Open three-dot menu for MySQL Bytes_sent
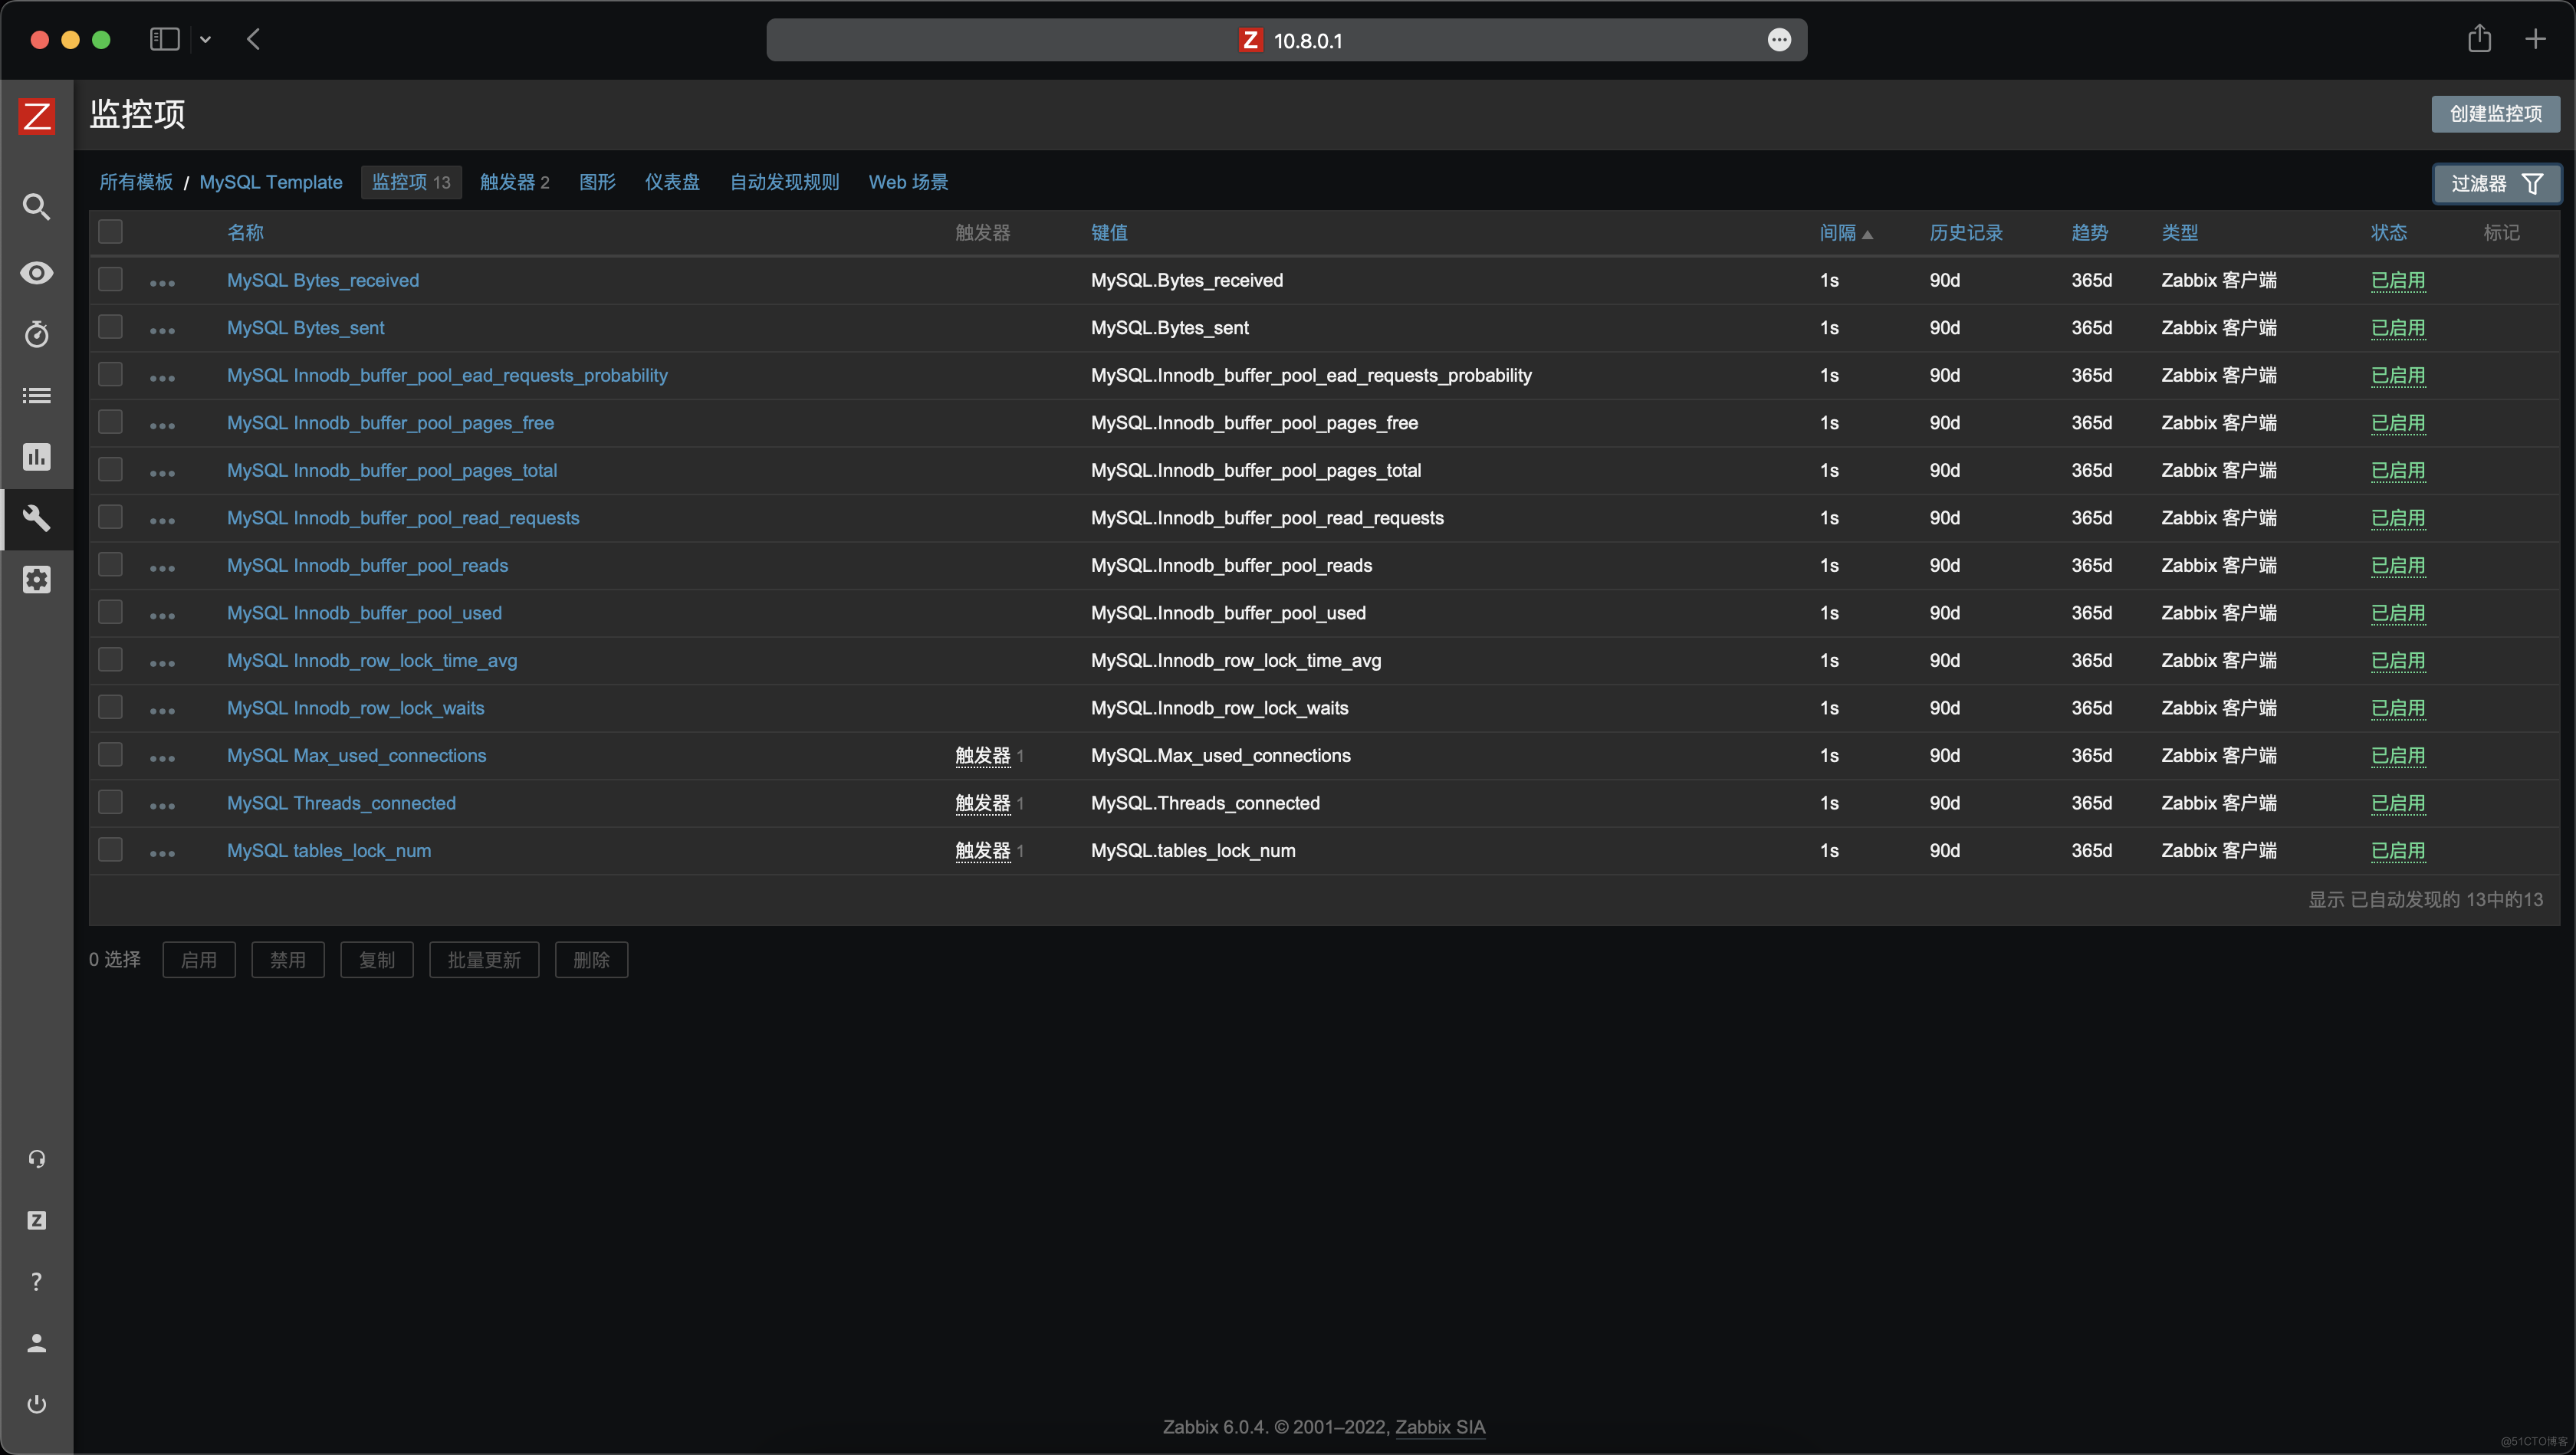 click(x=162, y=331)
